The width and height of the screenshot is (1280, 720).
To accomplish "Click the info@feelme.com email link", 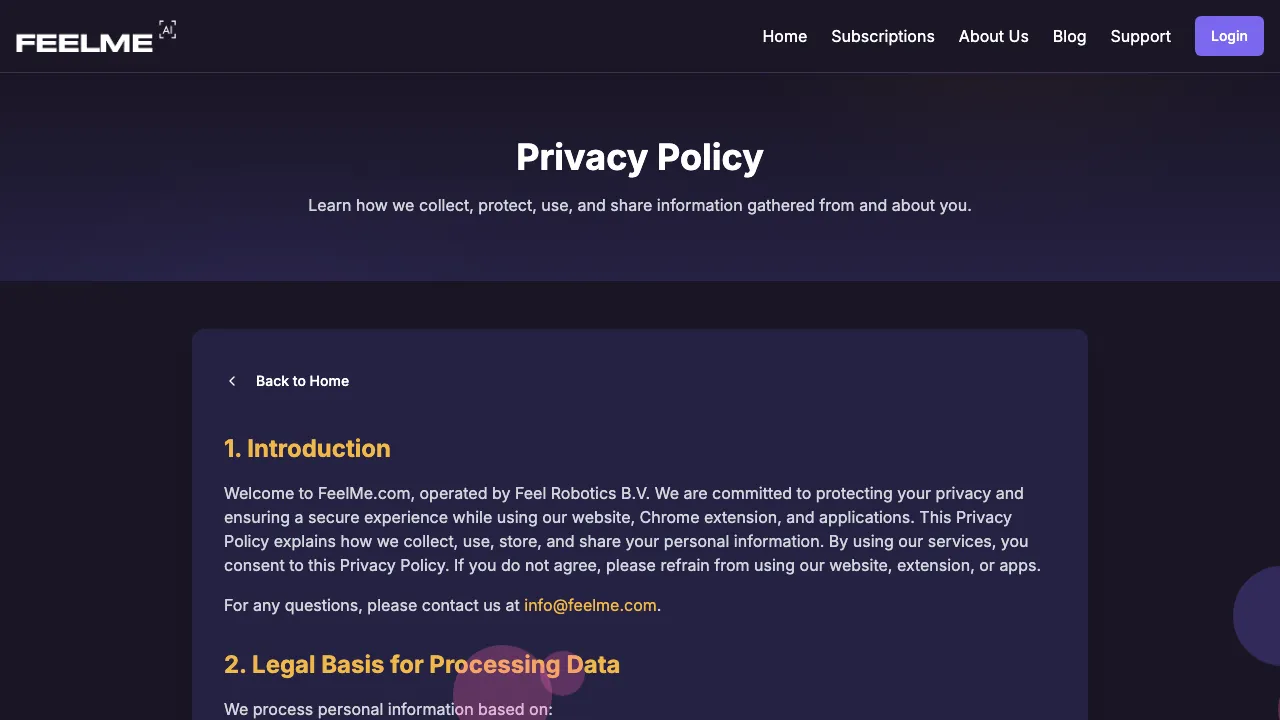I will point(590,605).
